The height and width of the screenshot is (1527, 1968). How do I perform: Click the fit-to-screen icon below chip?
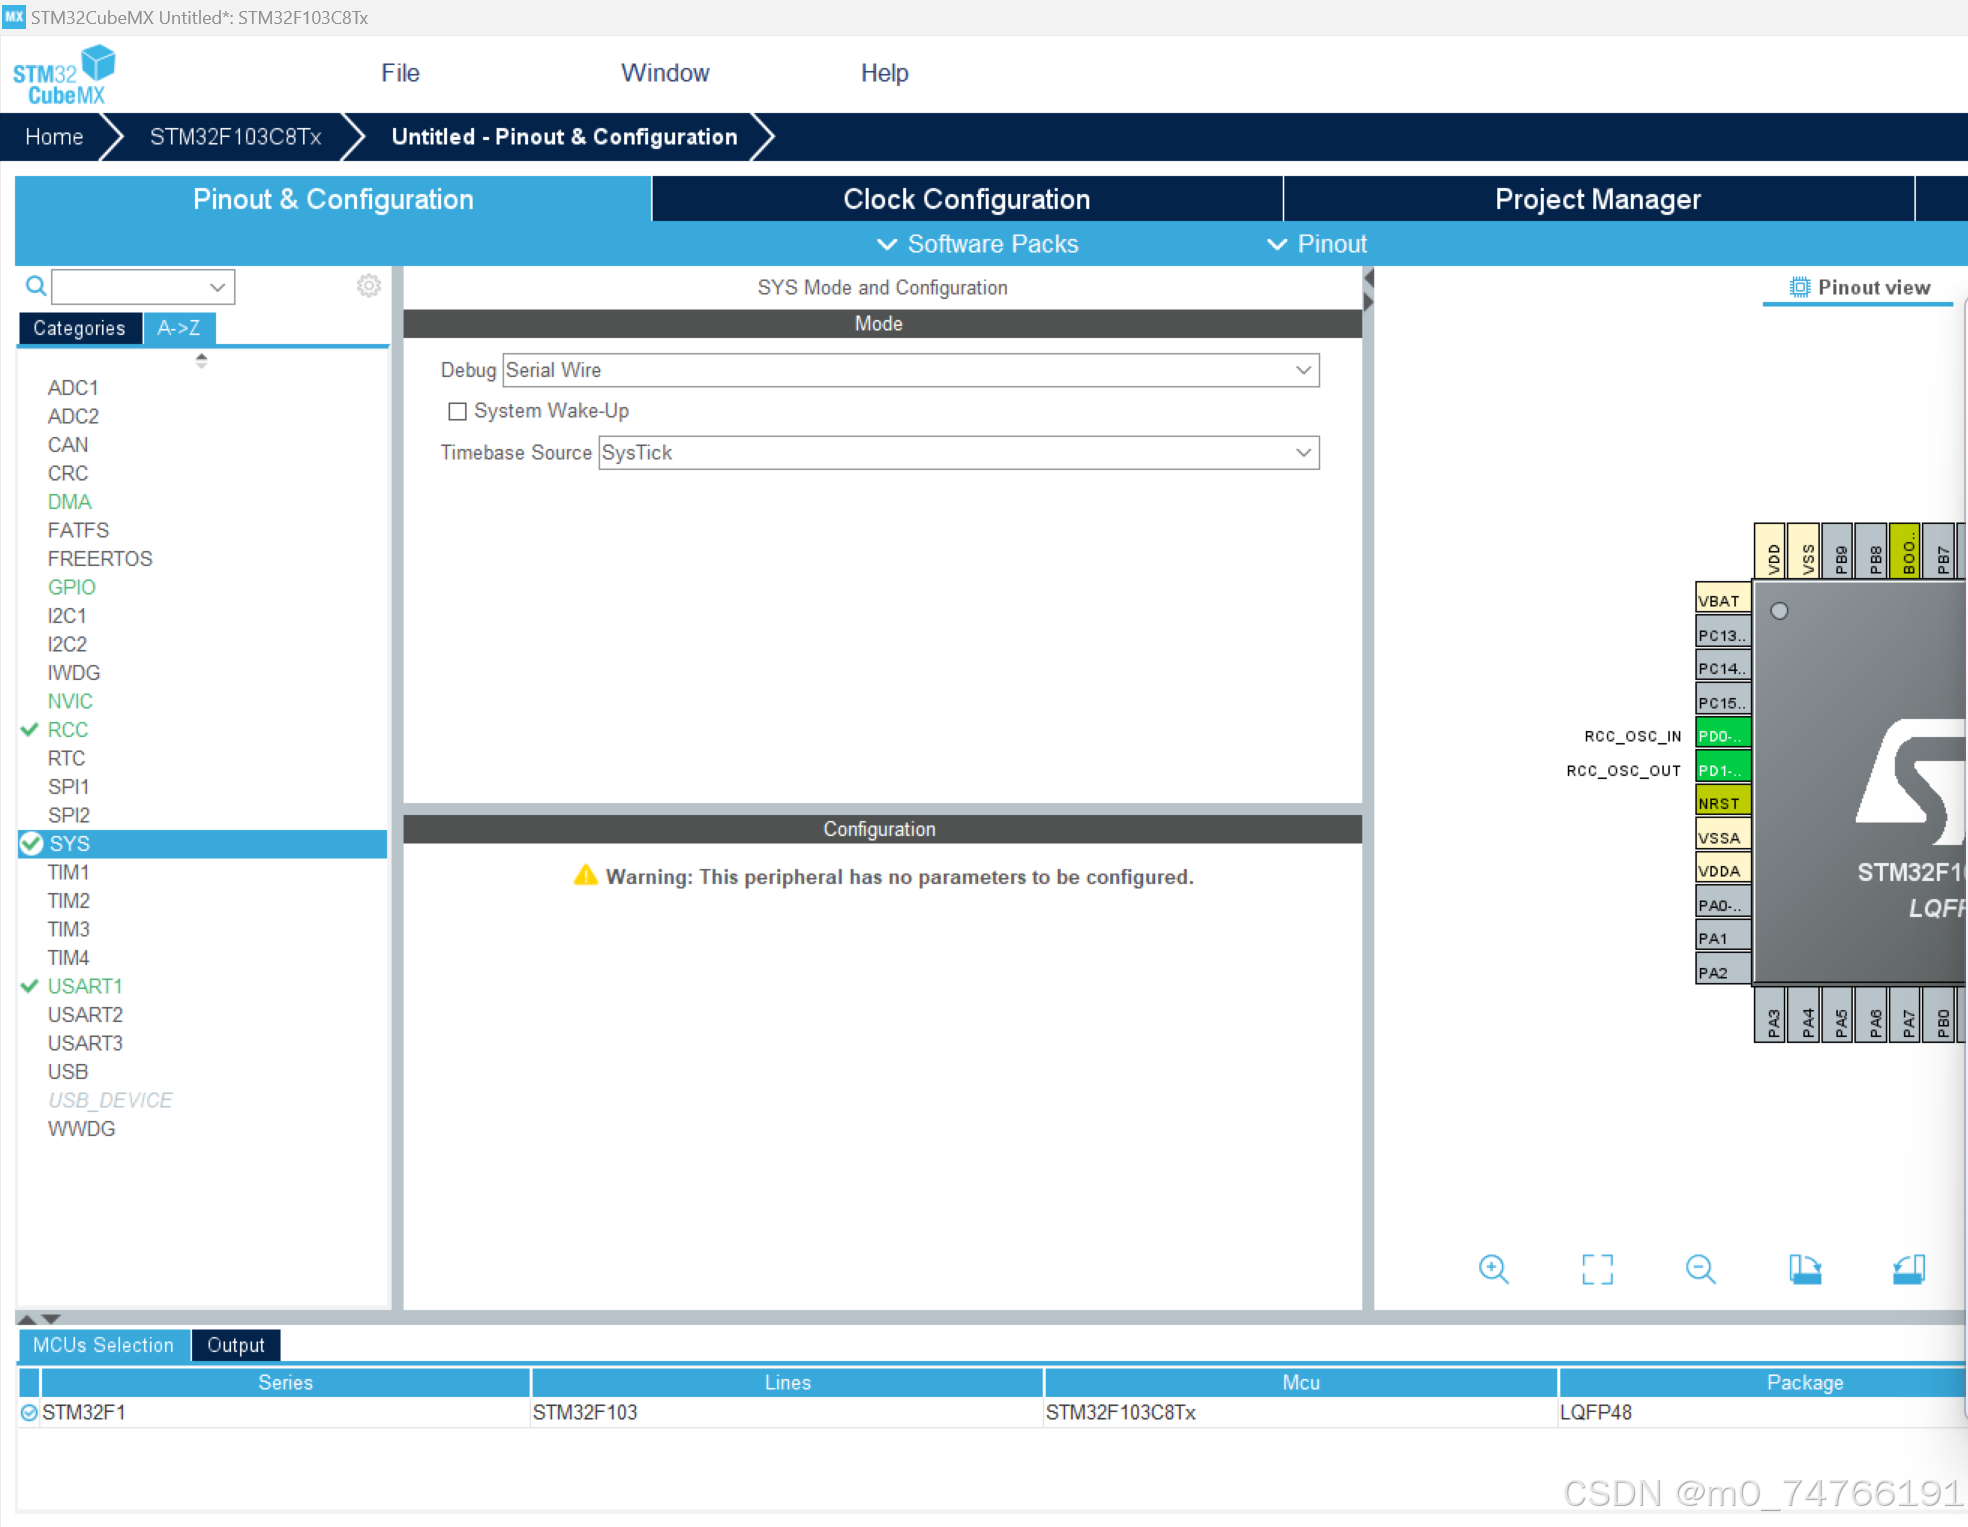[1597, 1269]
